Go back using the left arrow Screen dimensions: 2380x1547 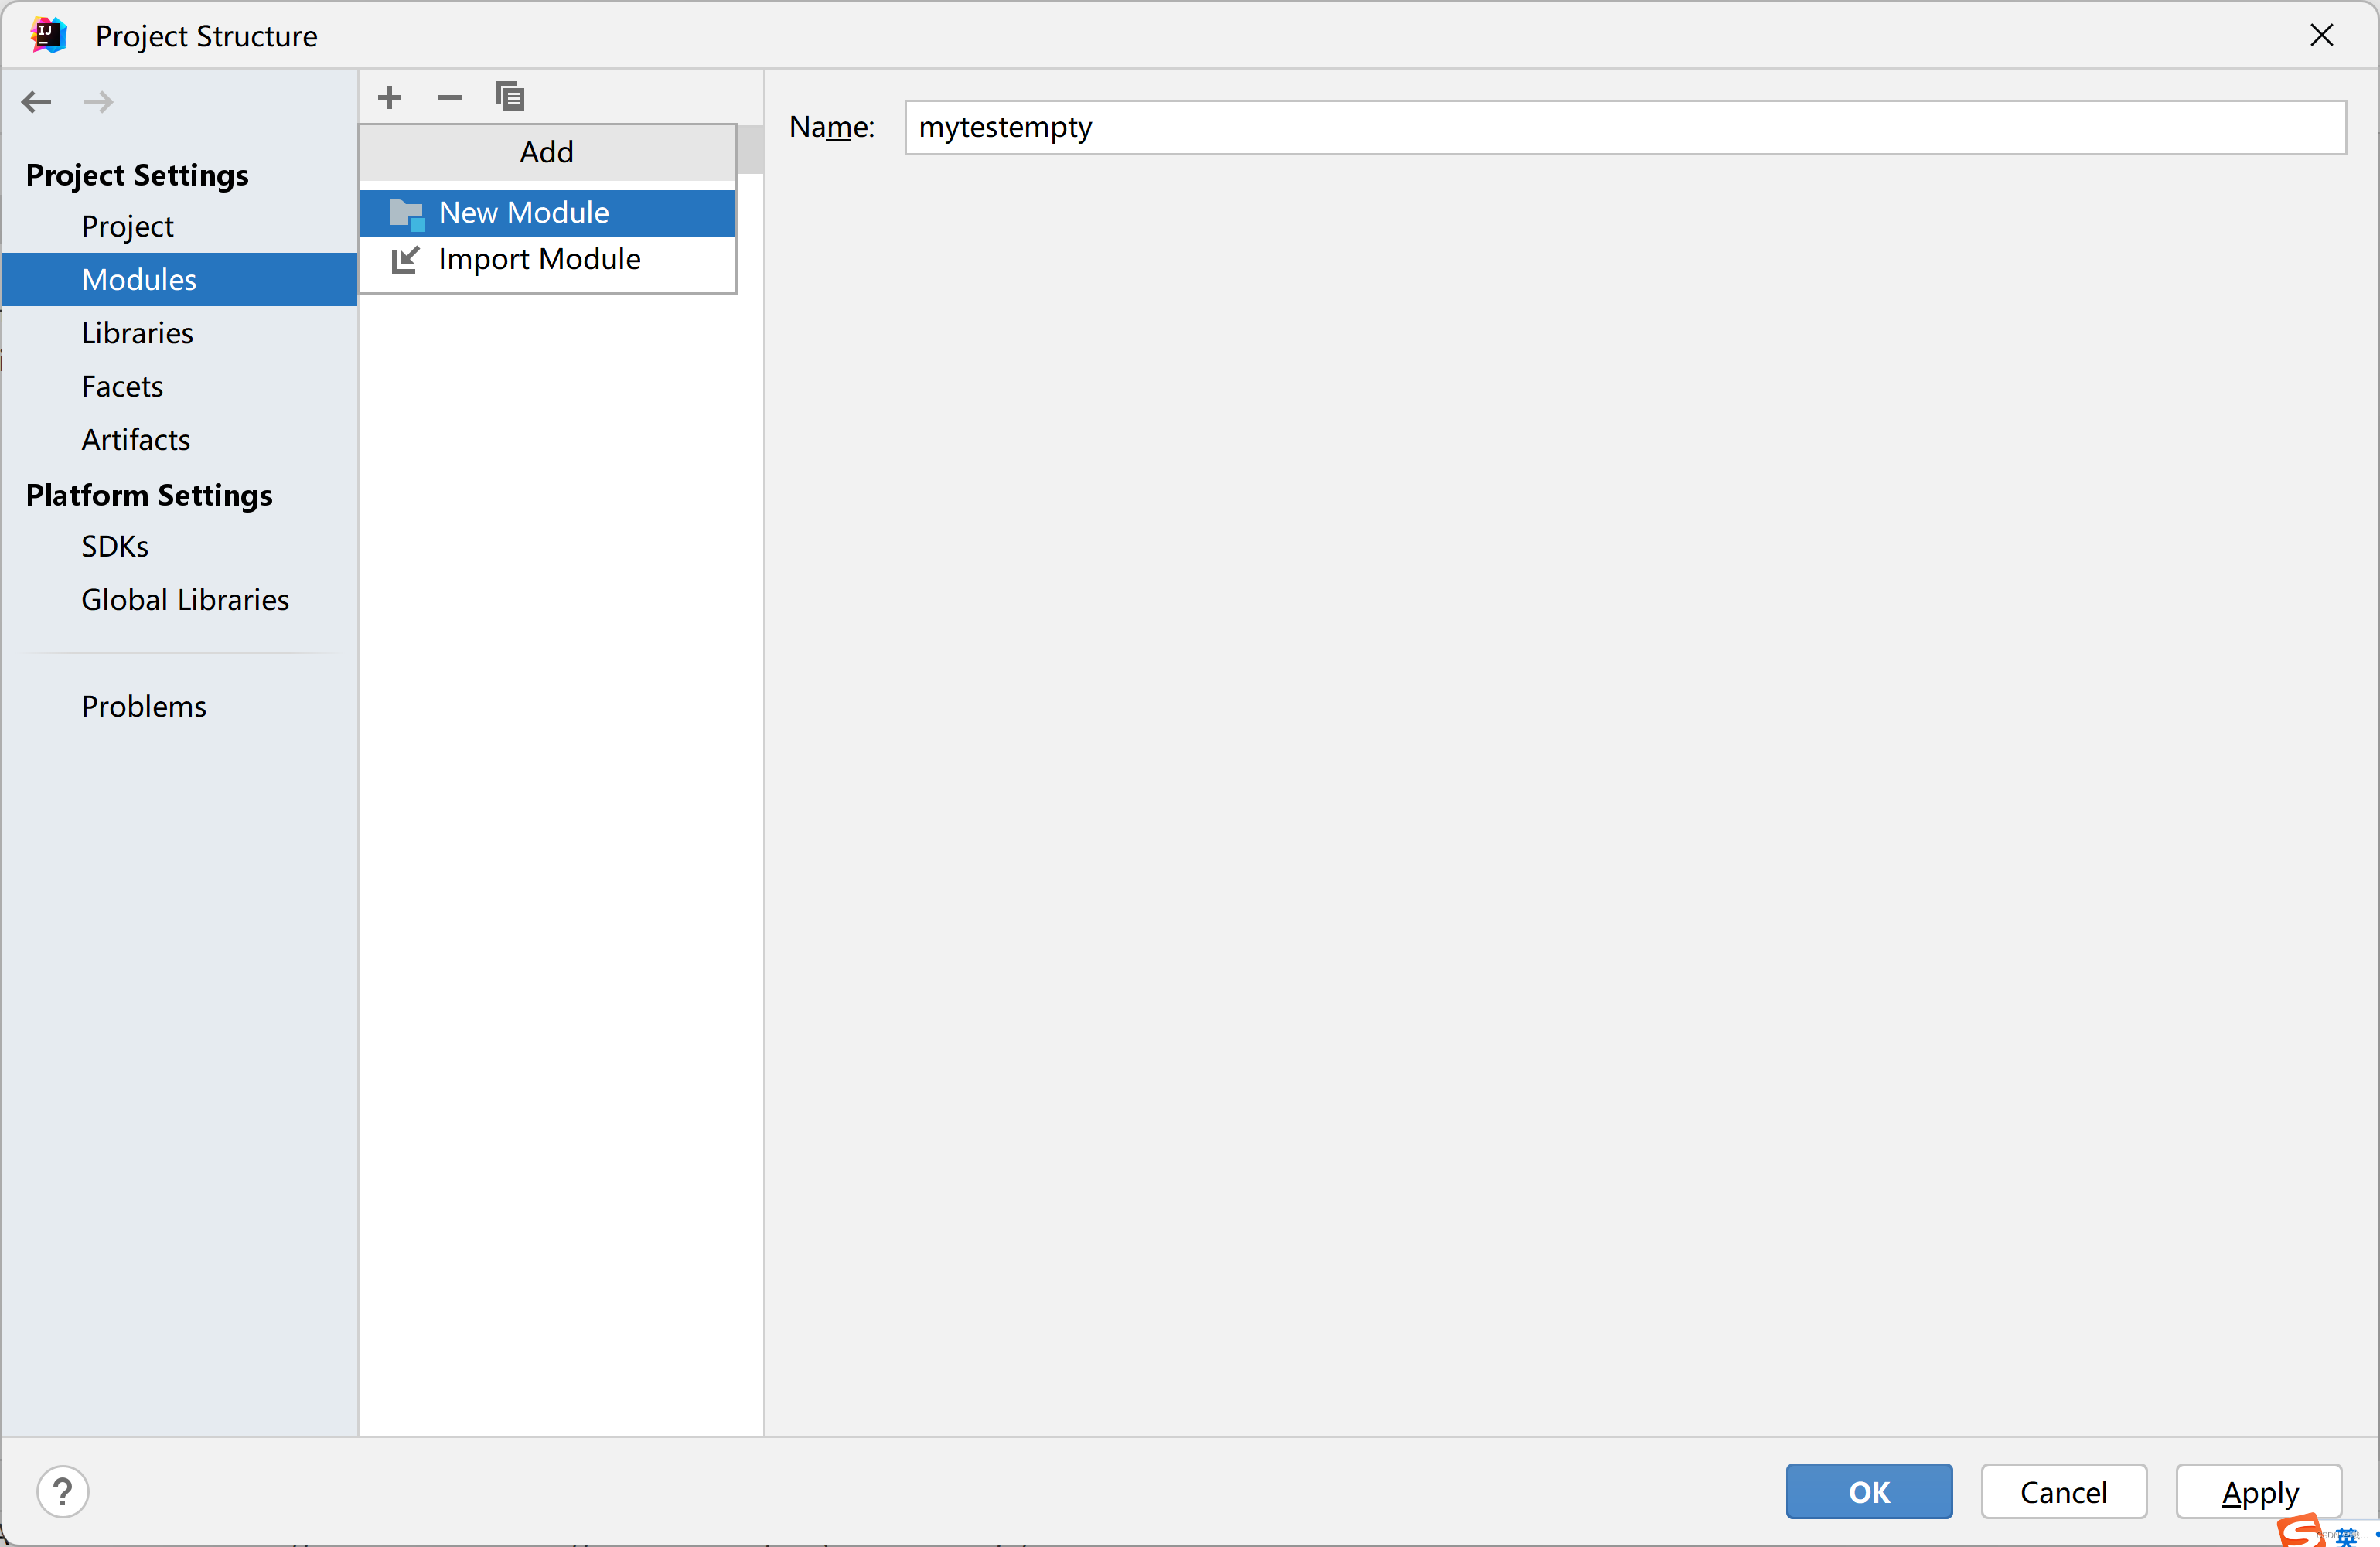coord(37,102)
